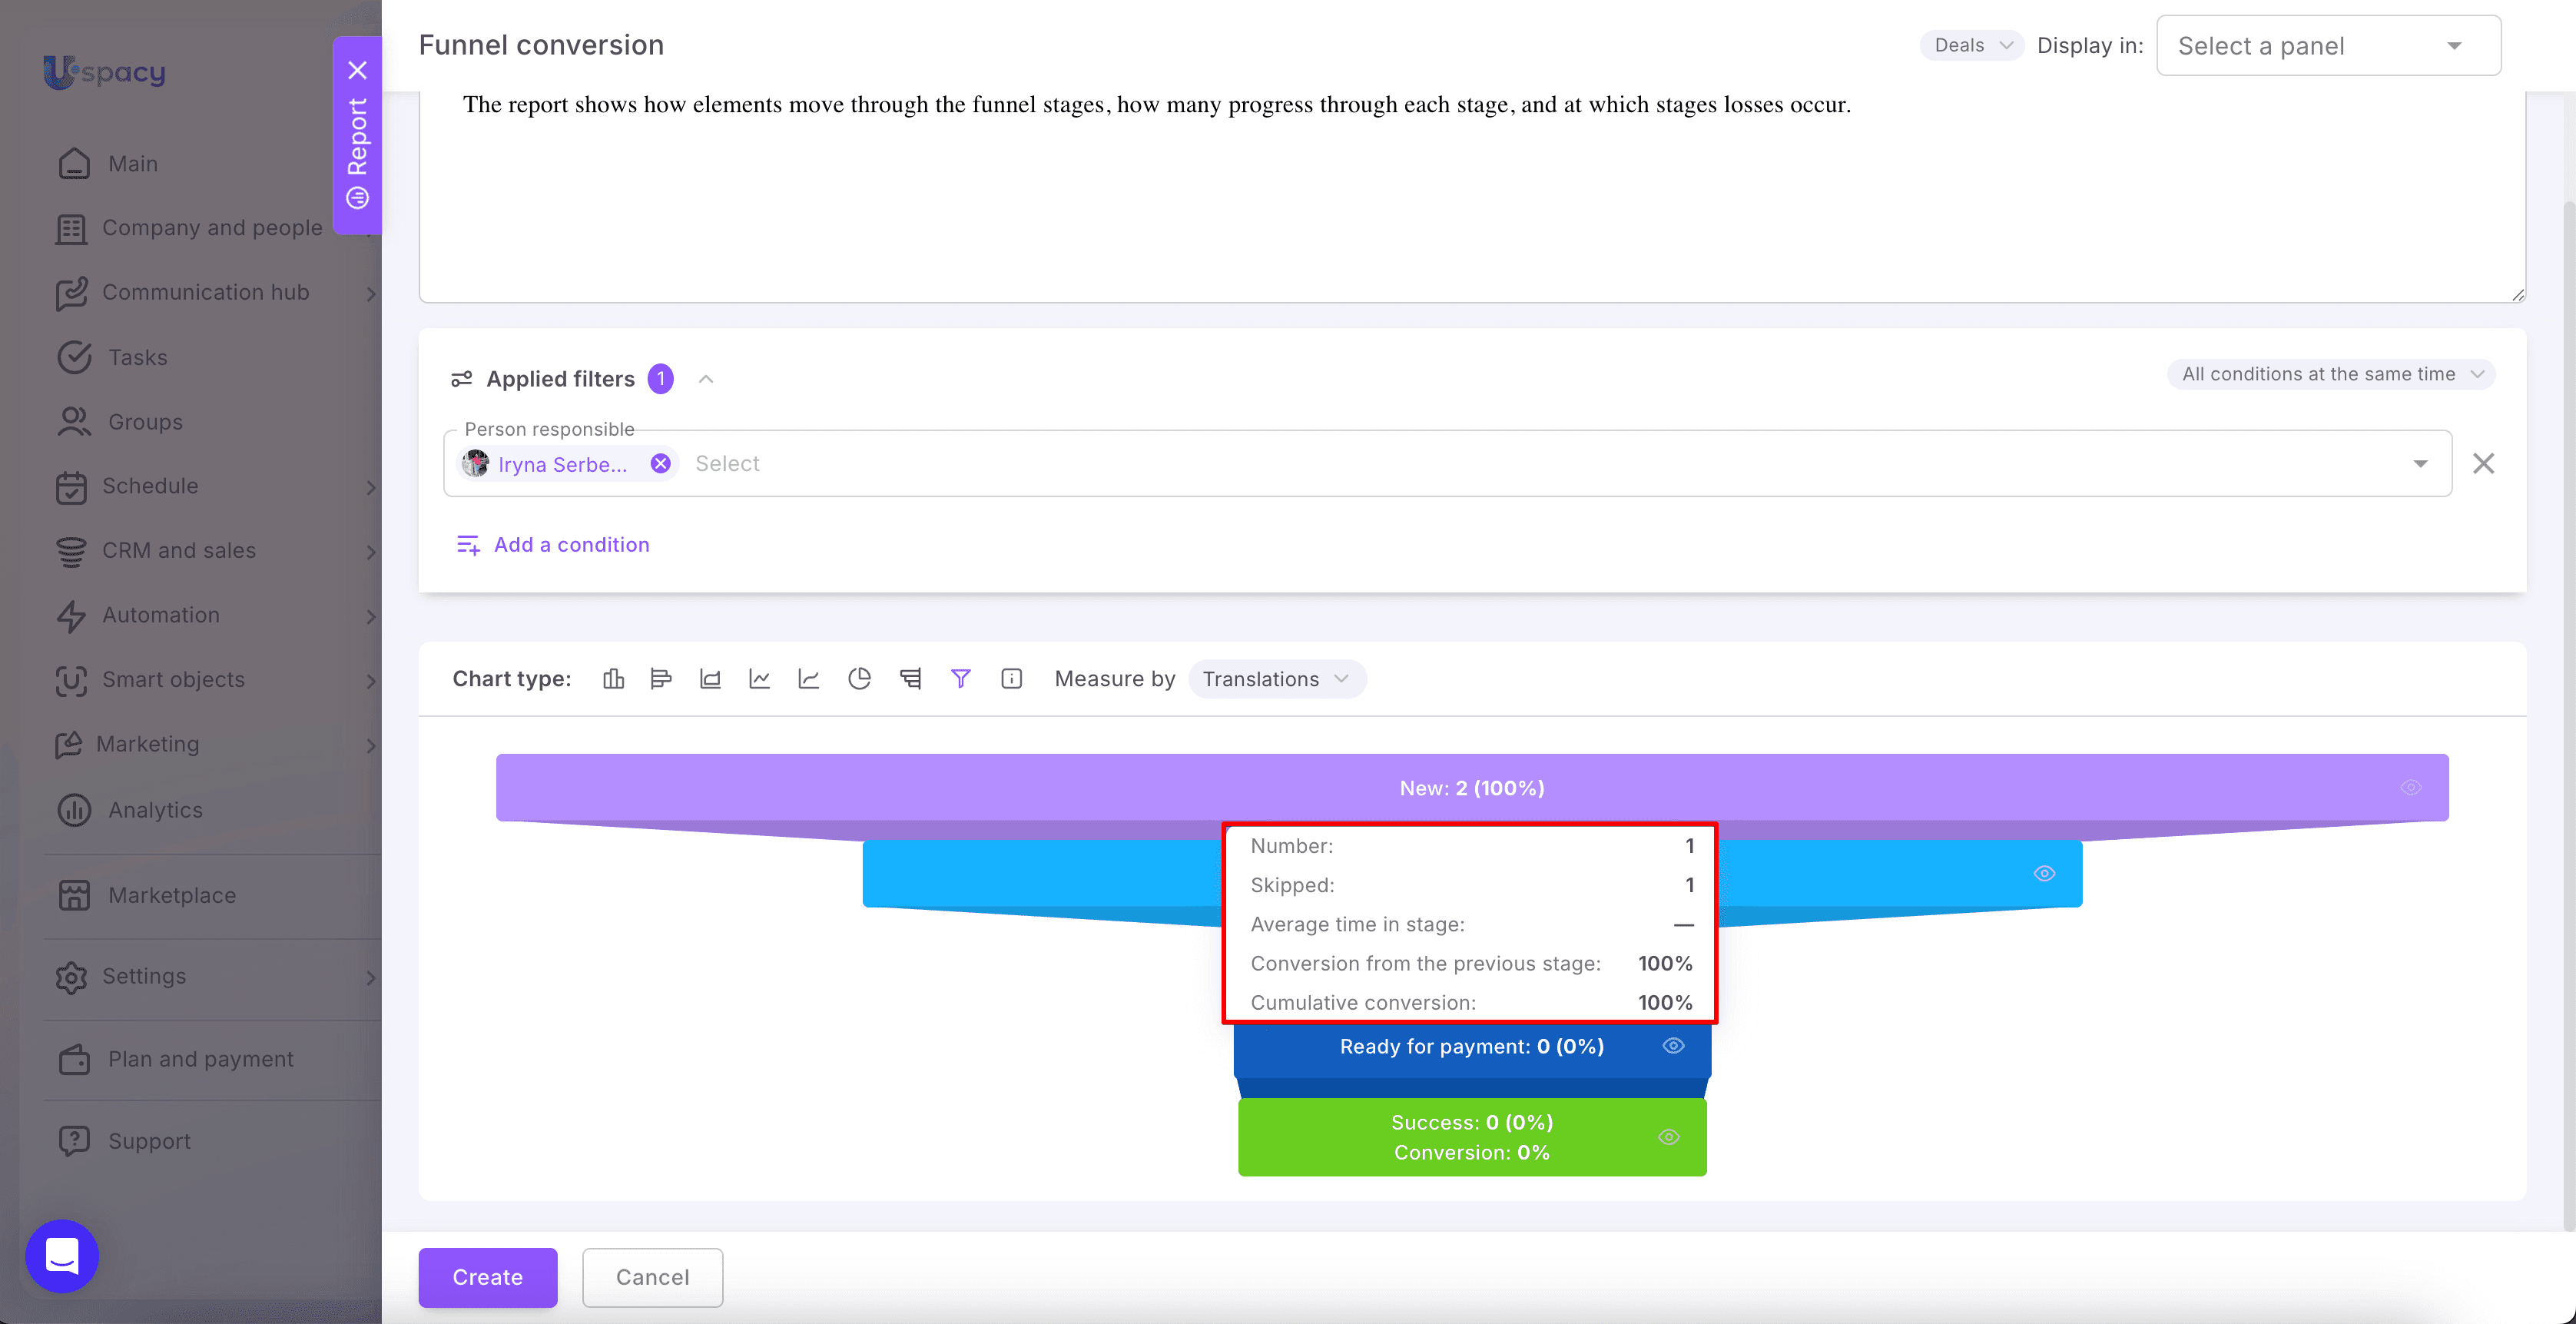Screen dimensions: 2576x1324
Task: Select the single-number indicator chart type
Action: pyautogui.click(x=1011, y=679)
